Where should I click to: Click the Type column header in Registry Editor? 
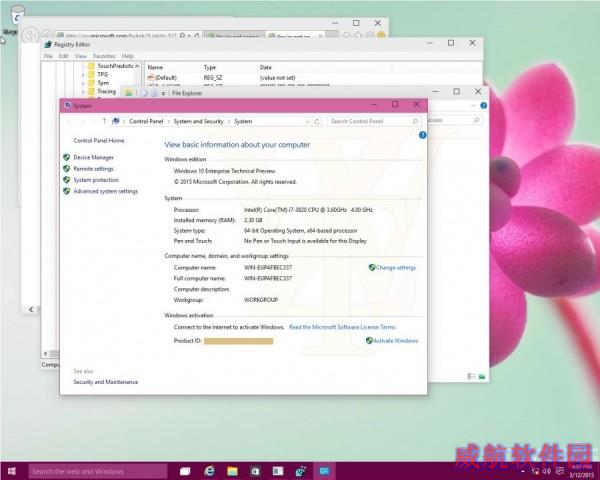click(209, 67)
